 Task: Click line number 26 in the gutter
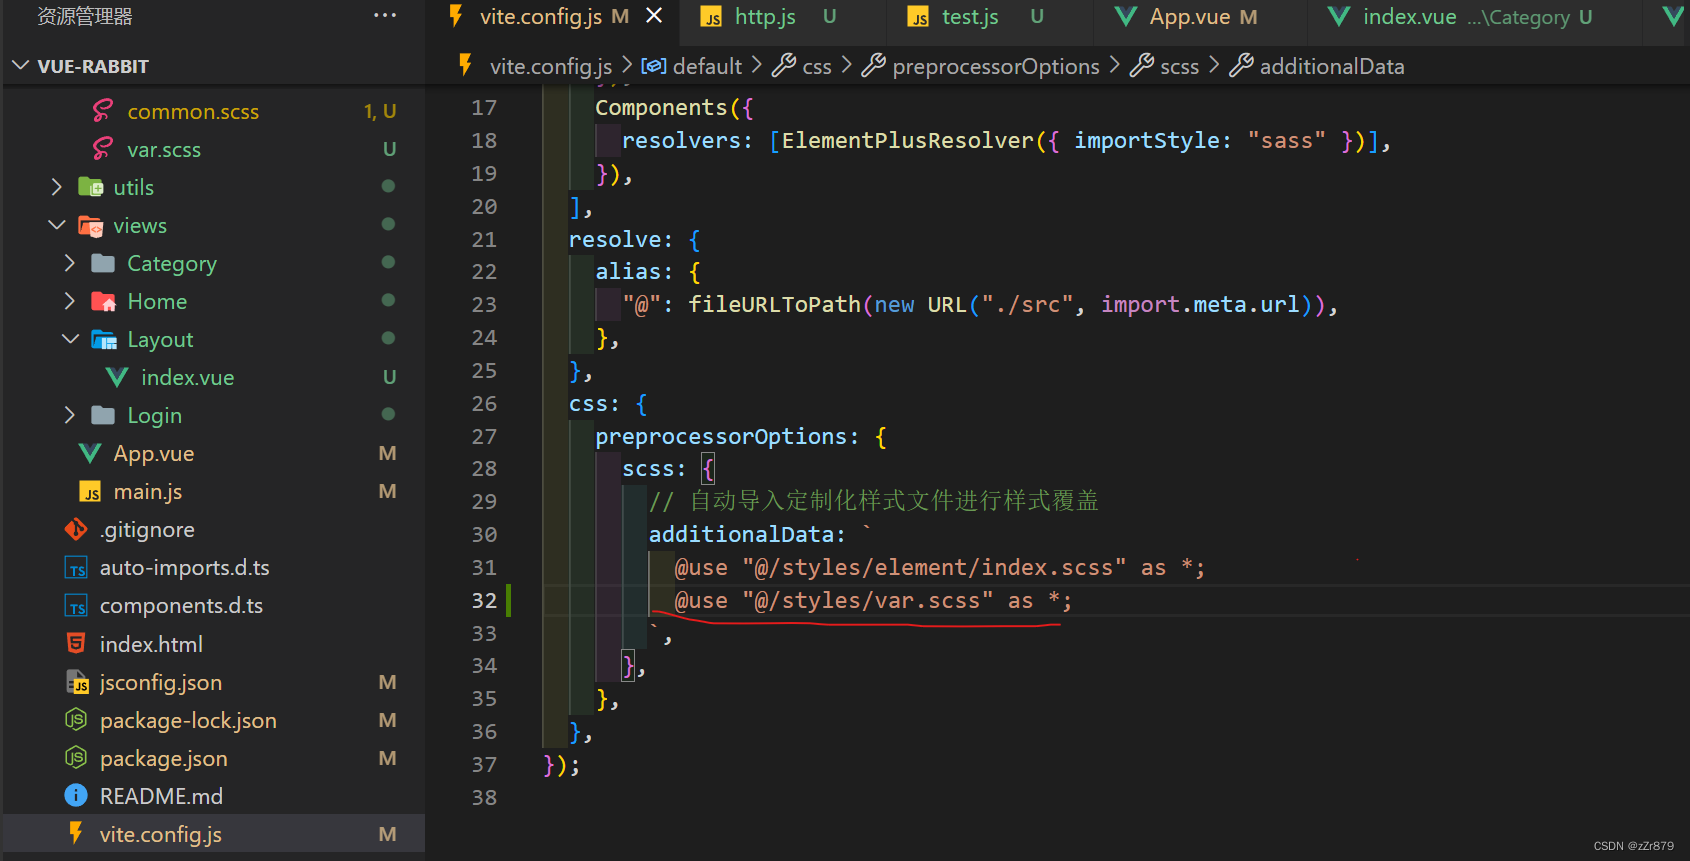tap(484, 403)
